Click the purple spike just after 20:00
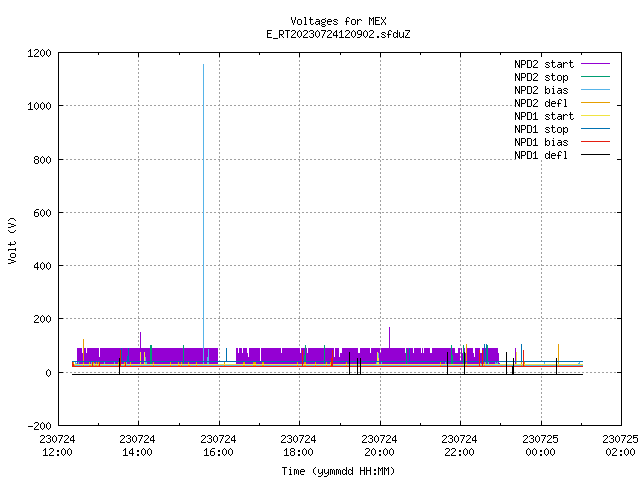 [389, 338]
